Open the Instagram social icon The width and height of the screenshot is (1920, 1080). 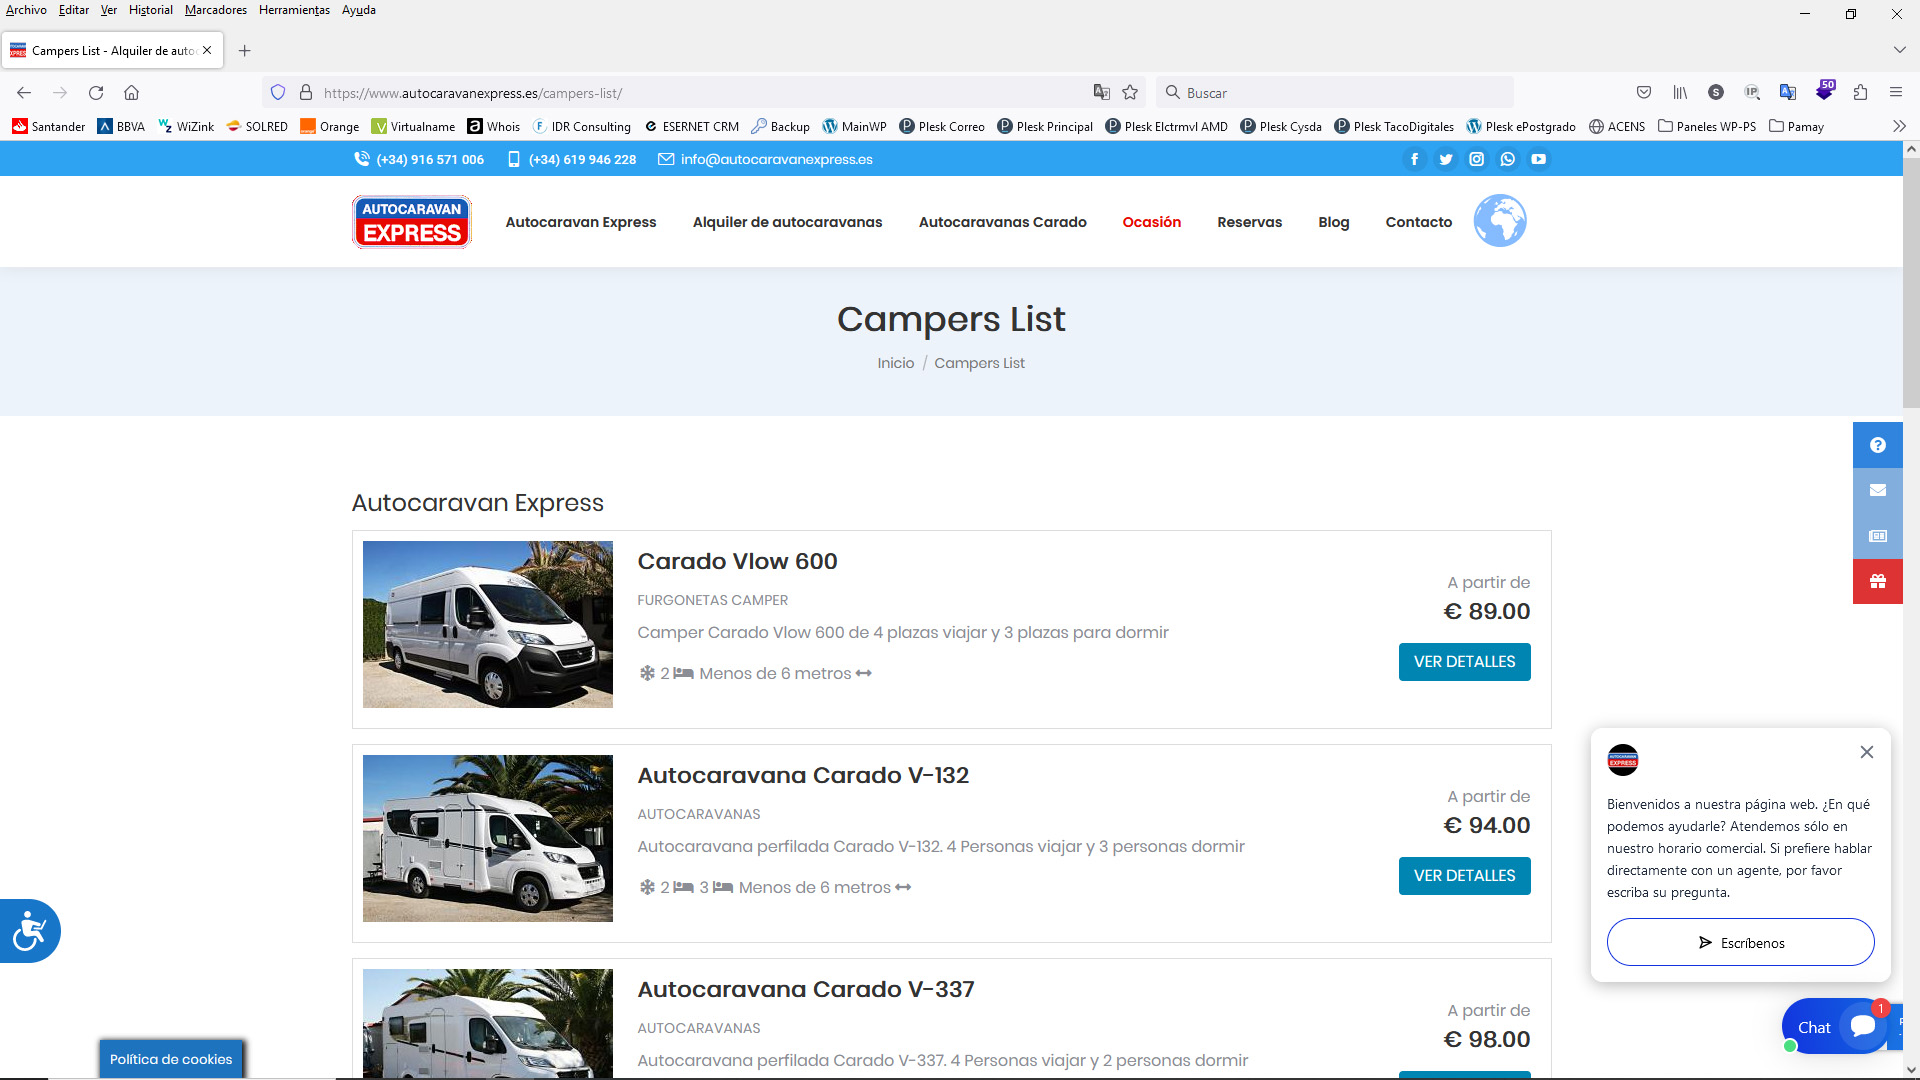tap(1476, 159)
